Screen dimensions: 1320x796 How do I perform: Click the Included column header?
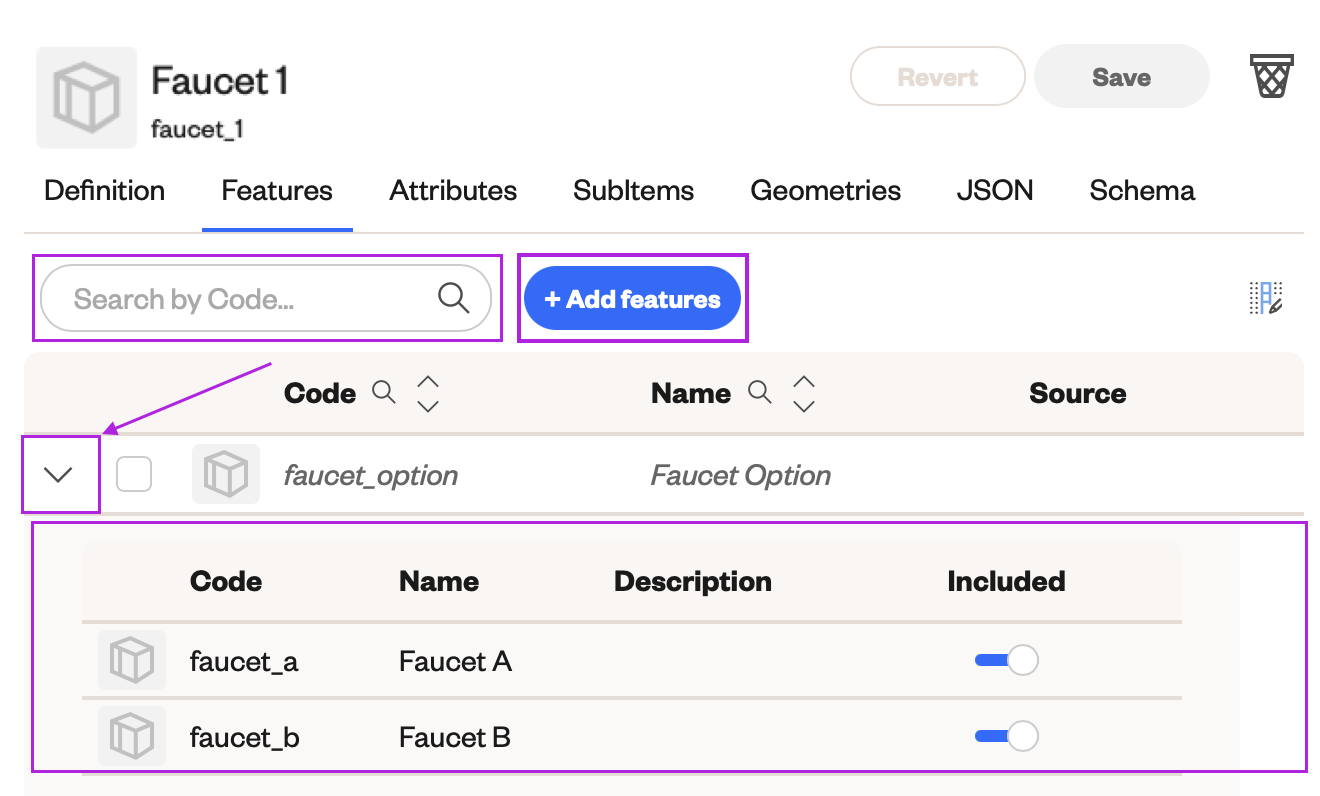click(x=1006, y=581)
